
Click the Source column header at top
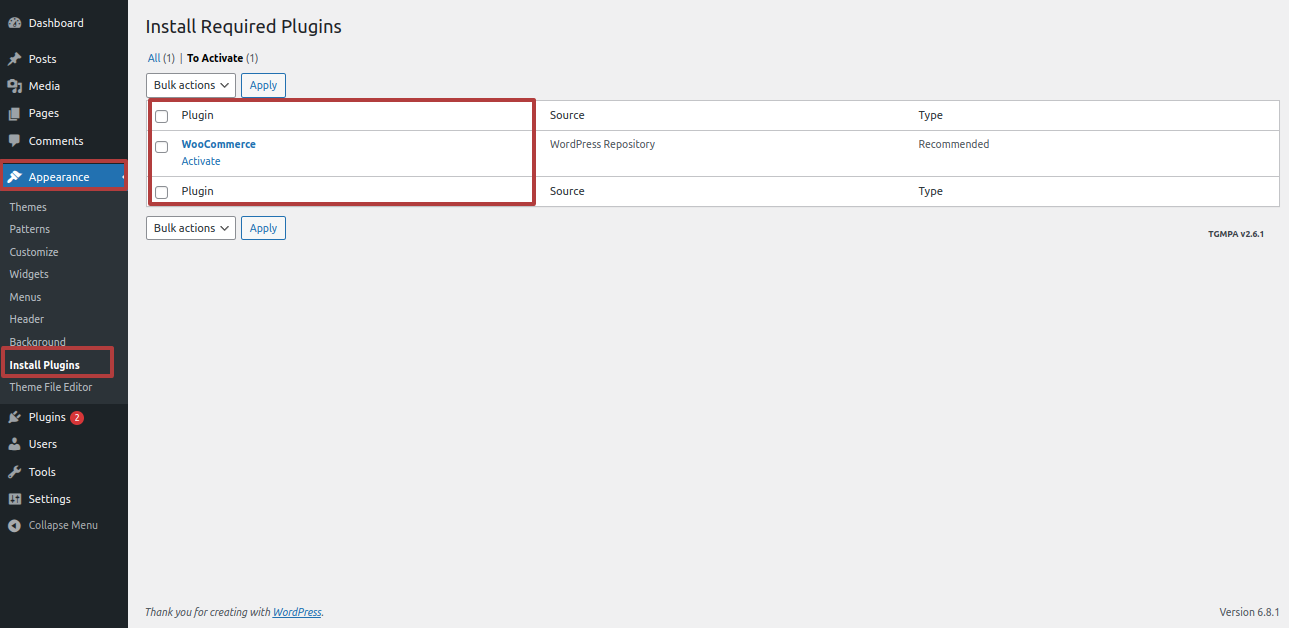[x=567, y=115]
